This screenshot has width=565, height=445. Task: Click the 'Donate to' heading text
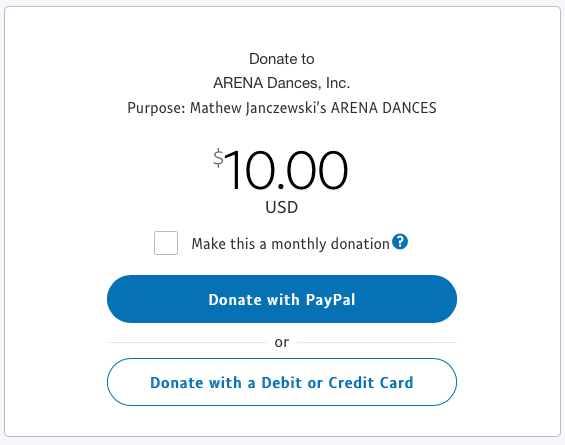point(282,59)
